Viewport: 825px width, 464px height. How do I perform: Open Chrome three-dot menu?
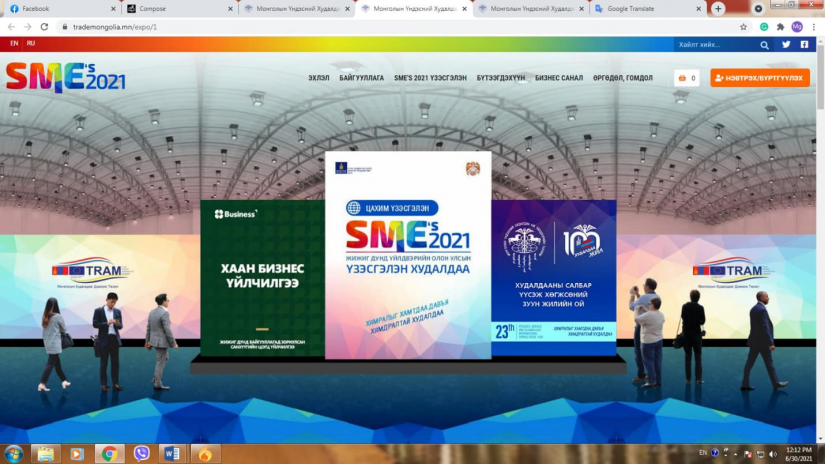813,27
